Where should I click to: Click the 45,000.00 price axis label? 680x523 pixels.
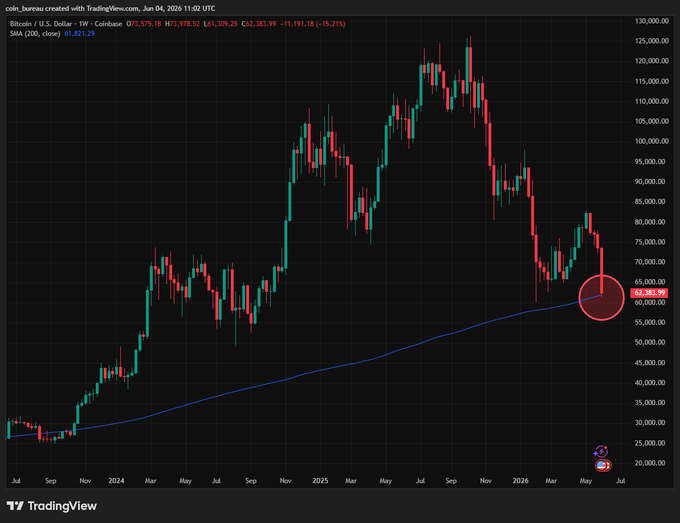tap(650, 363)
